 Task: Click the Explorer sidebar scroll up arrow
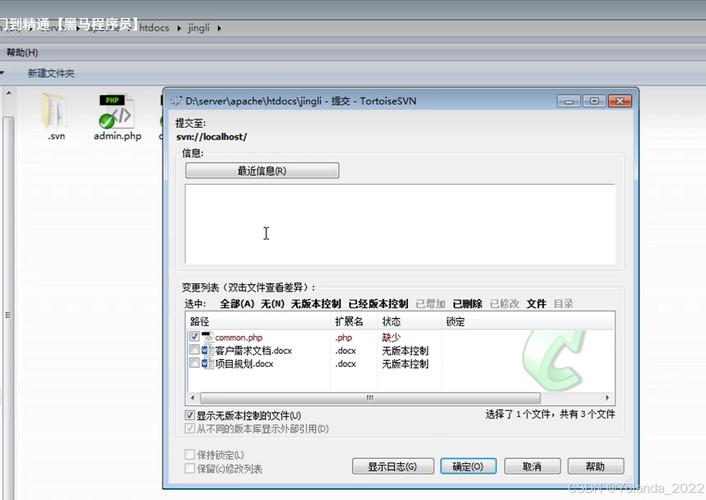[x=8, y=93]
